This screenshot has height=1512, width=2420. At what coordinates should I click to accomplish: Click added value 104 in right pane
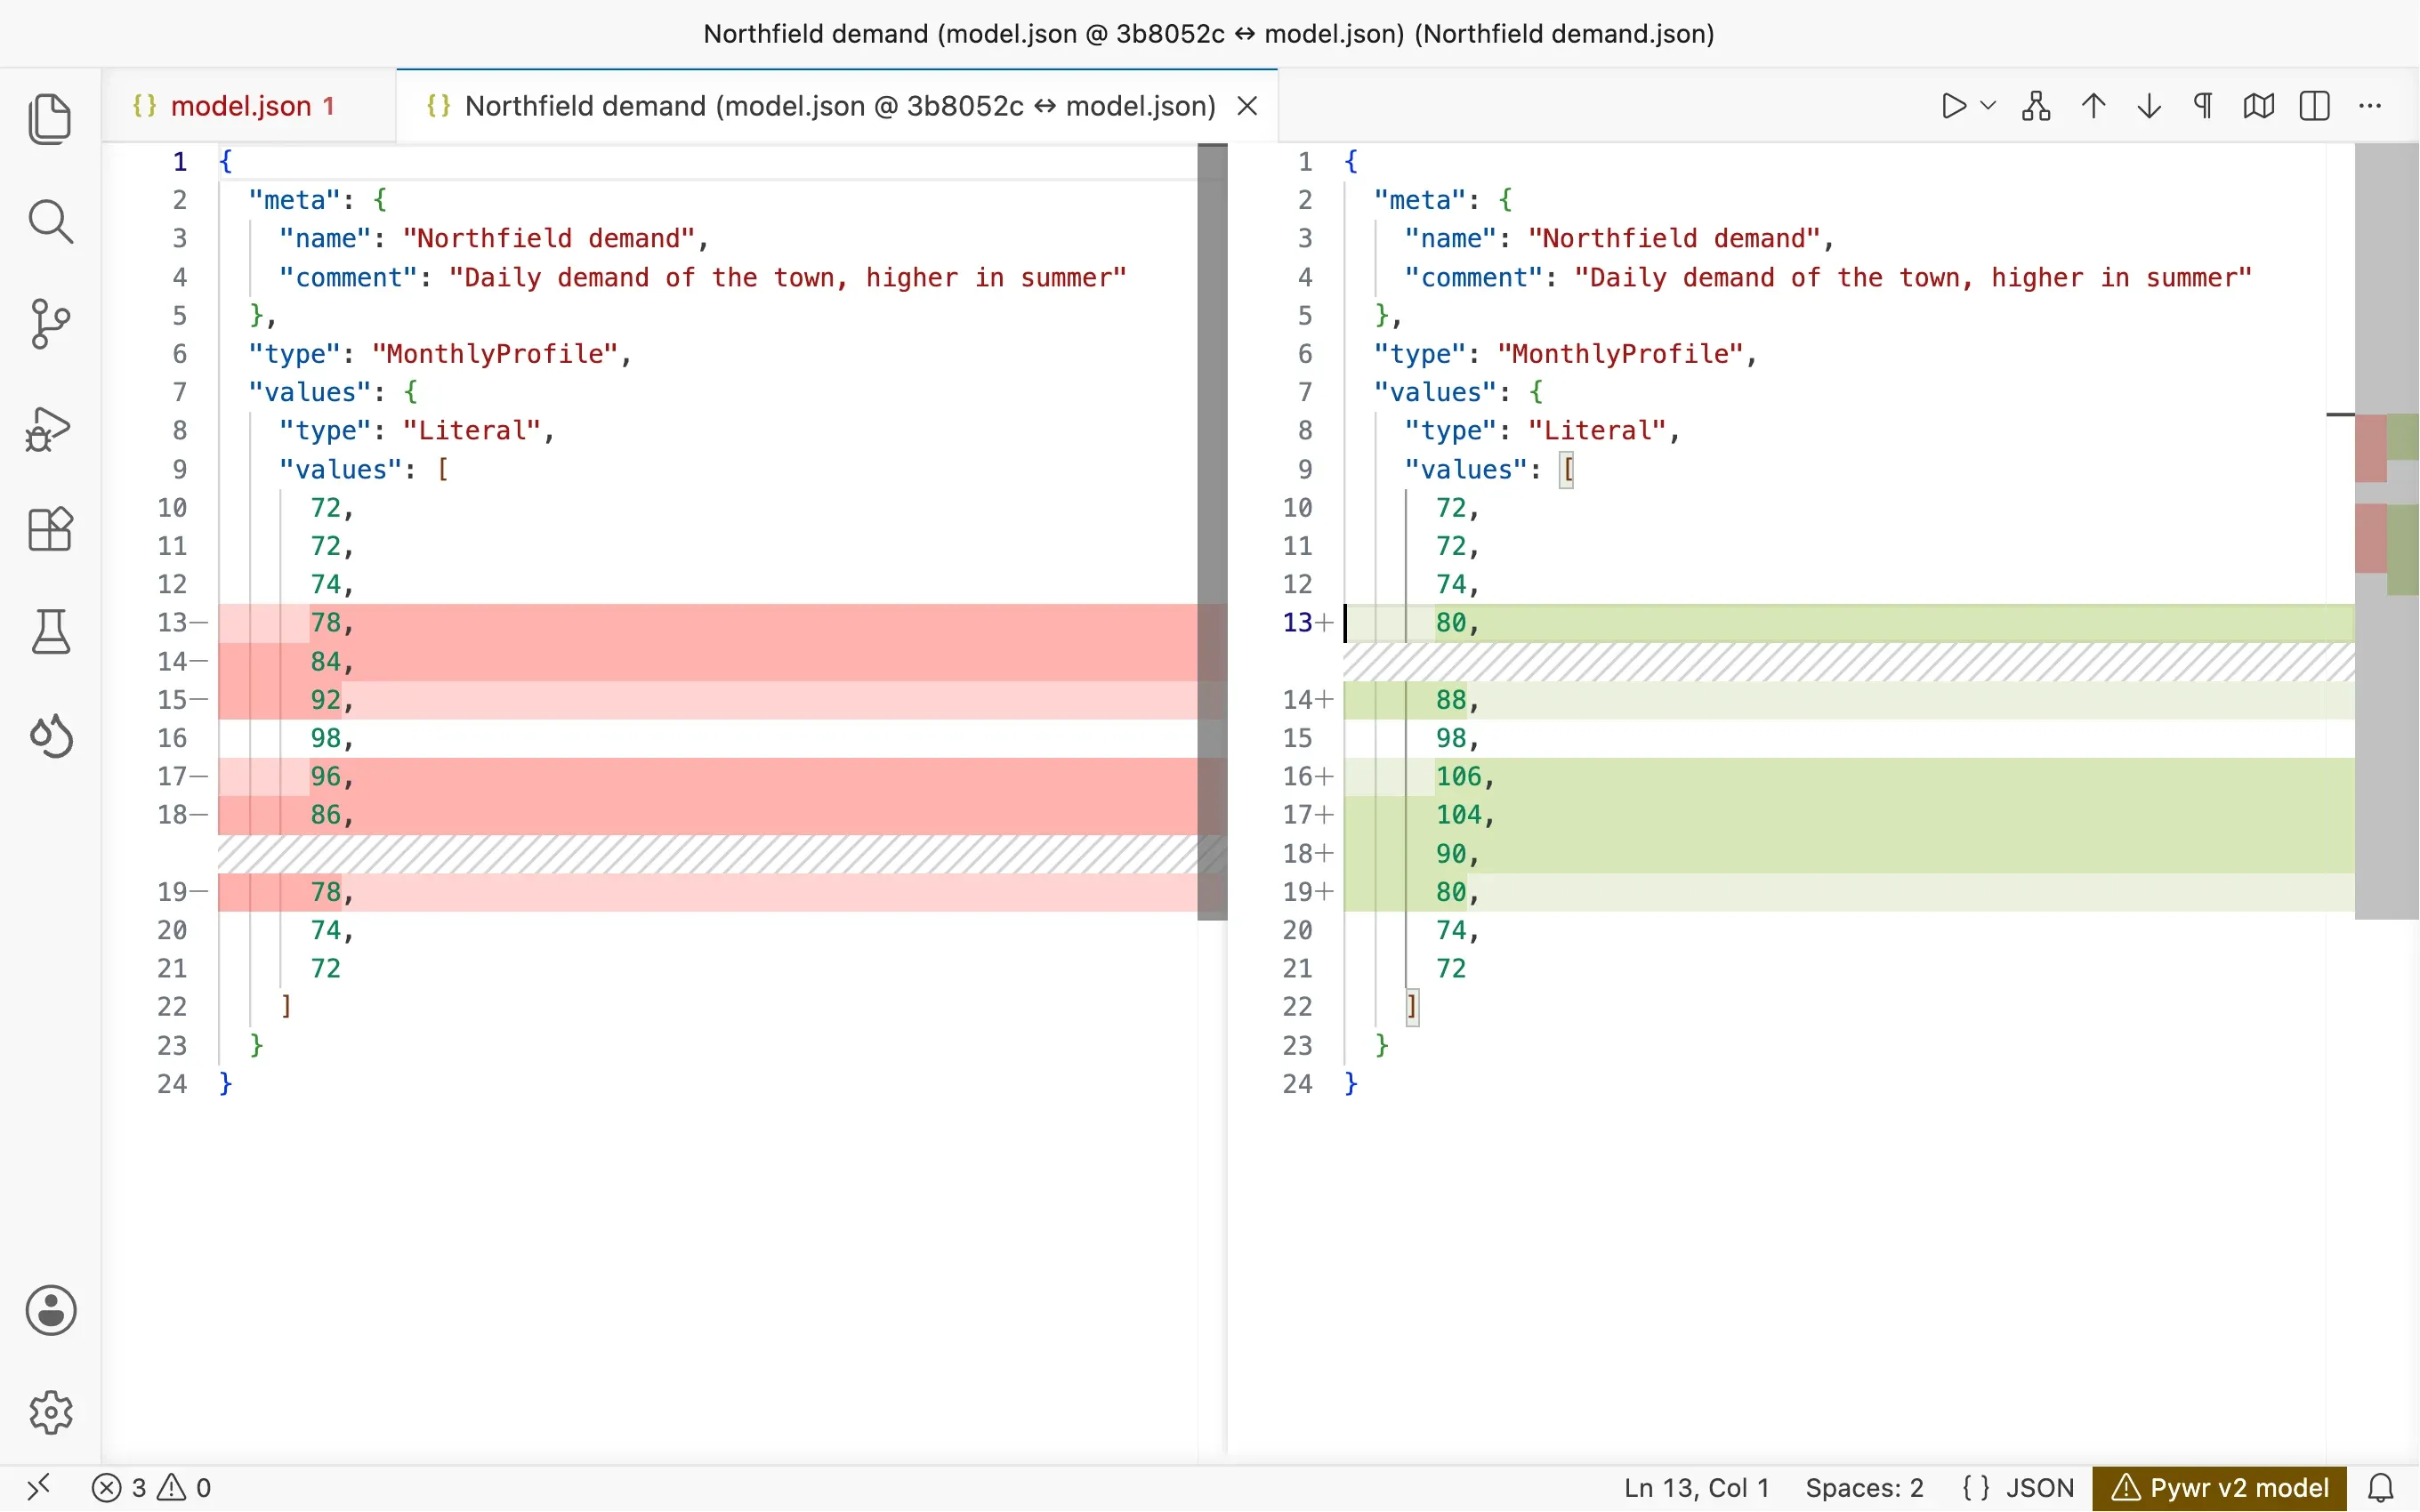tap(1458, 815)
